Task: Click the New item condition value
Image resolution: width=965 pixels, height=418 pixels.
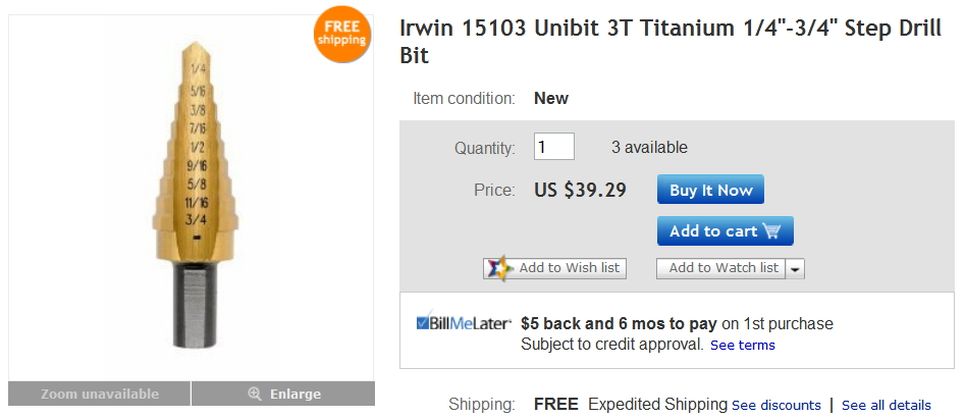Action: pyautogui.click(x=551, y=98)
